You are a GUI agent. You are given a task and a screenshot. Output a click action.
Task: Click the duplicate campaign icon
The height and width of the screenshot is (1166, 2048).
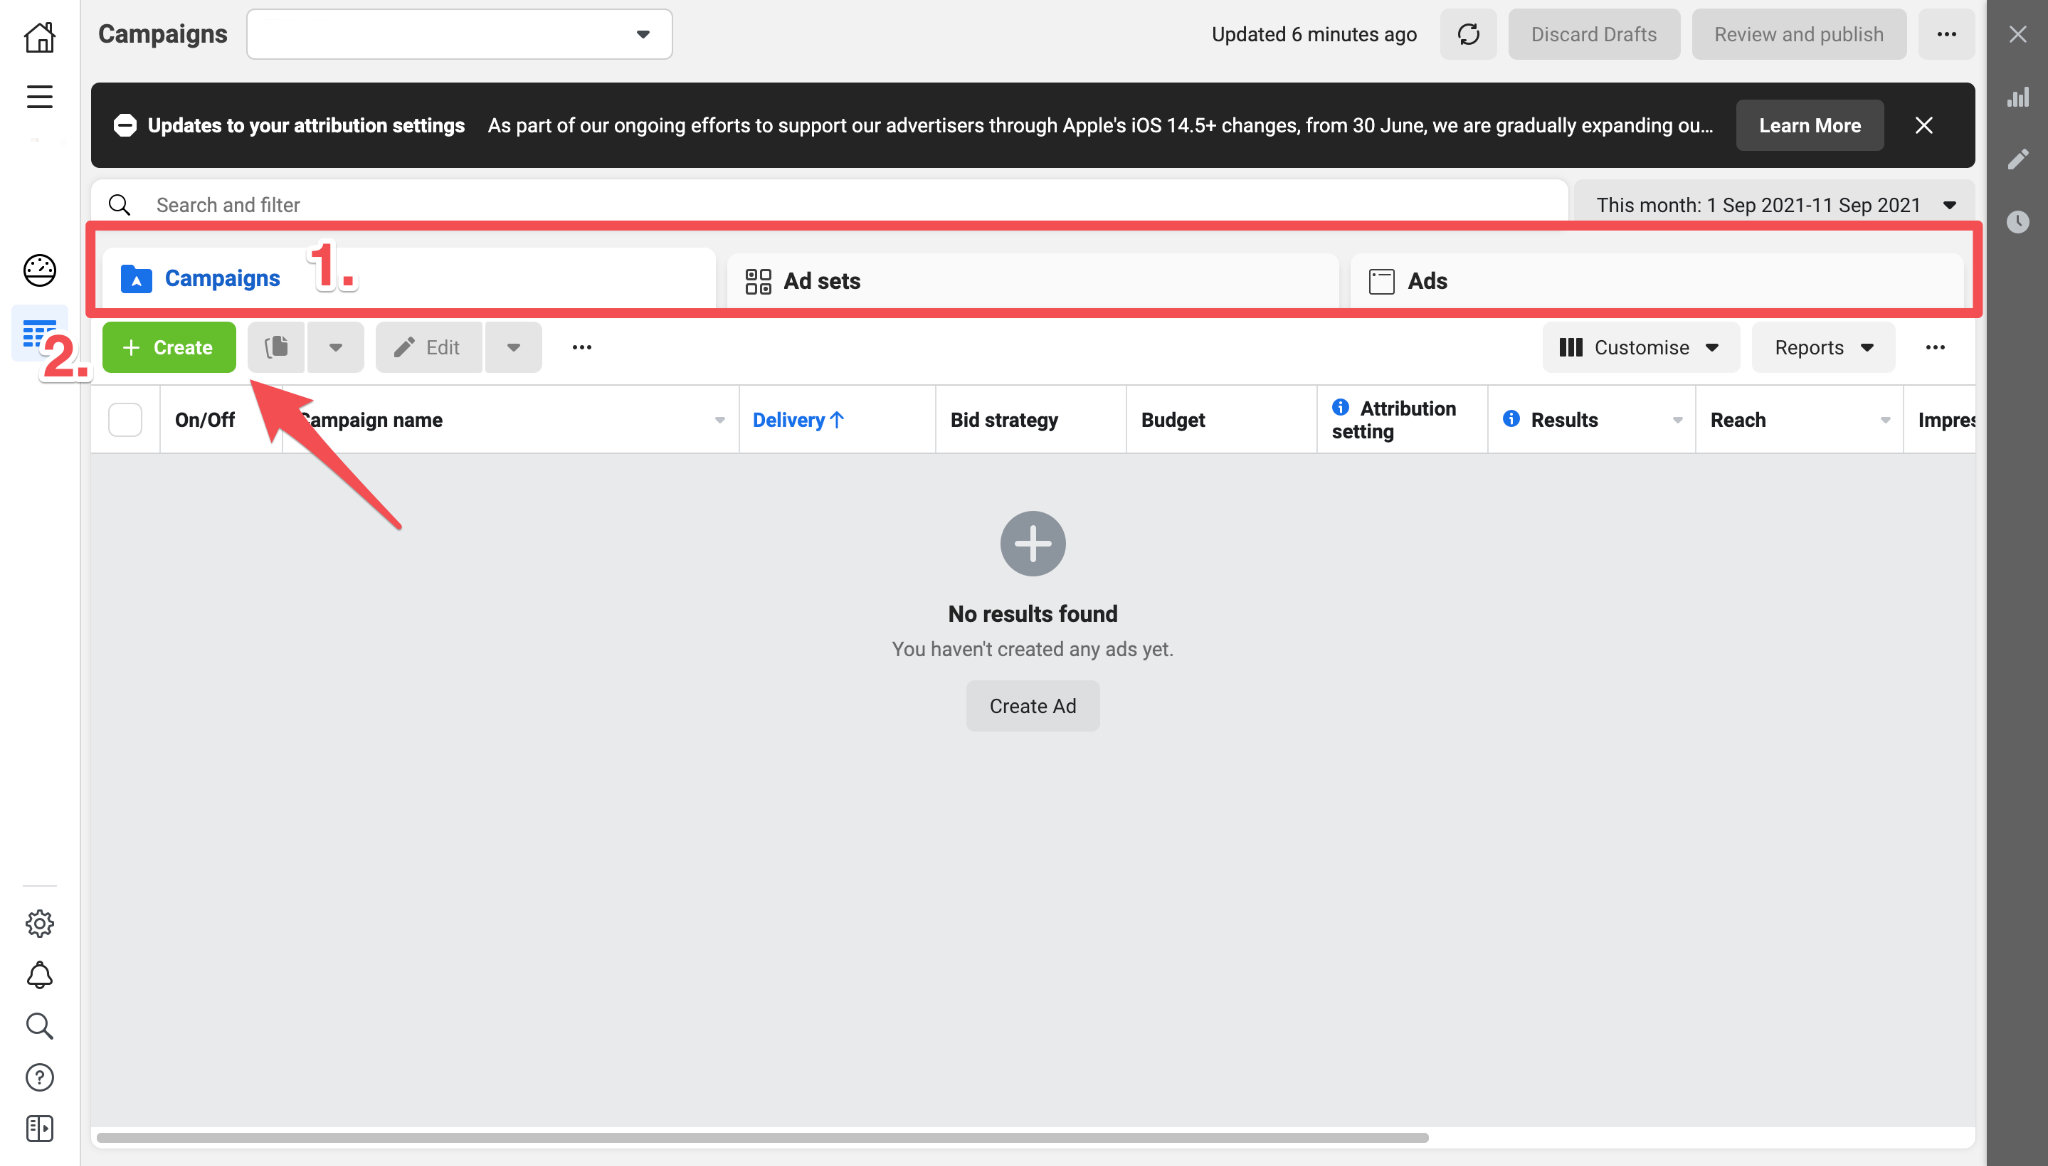[x=277, y=347]
